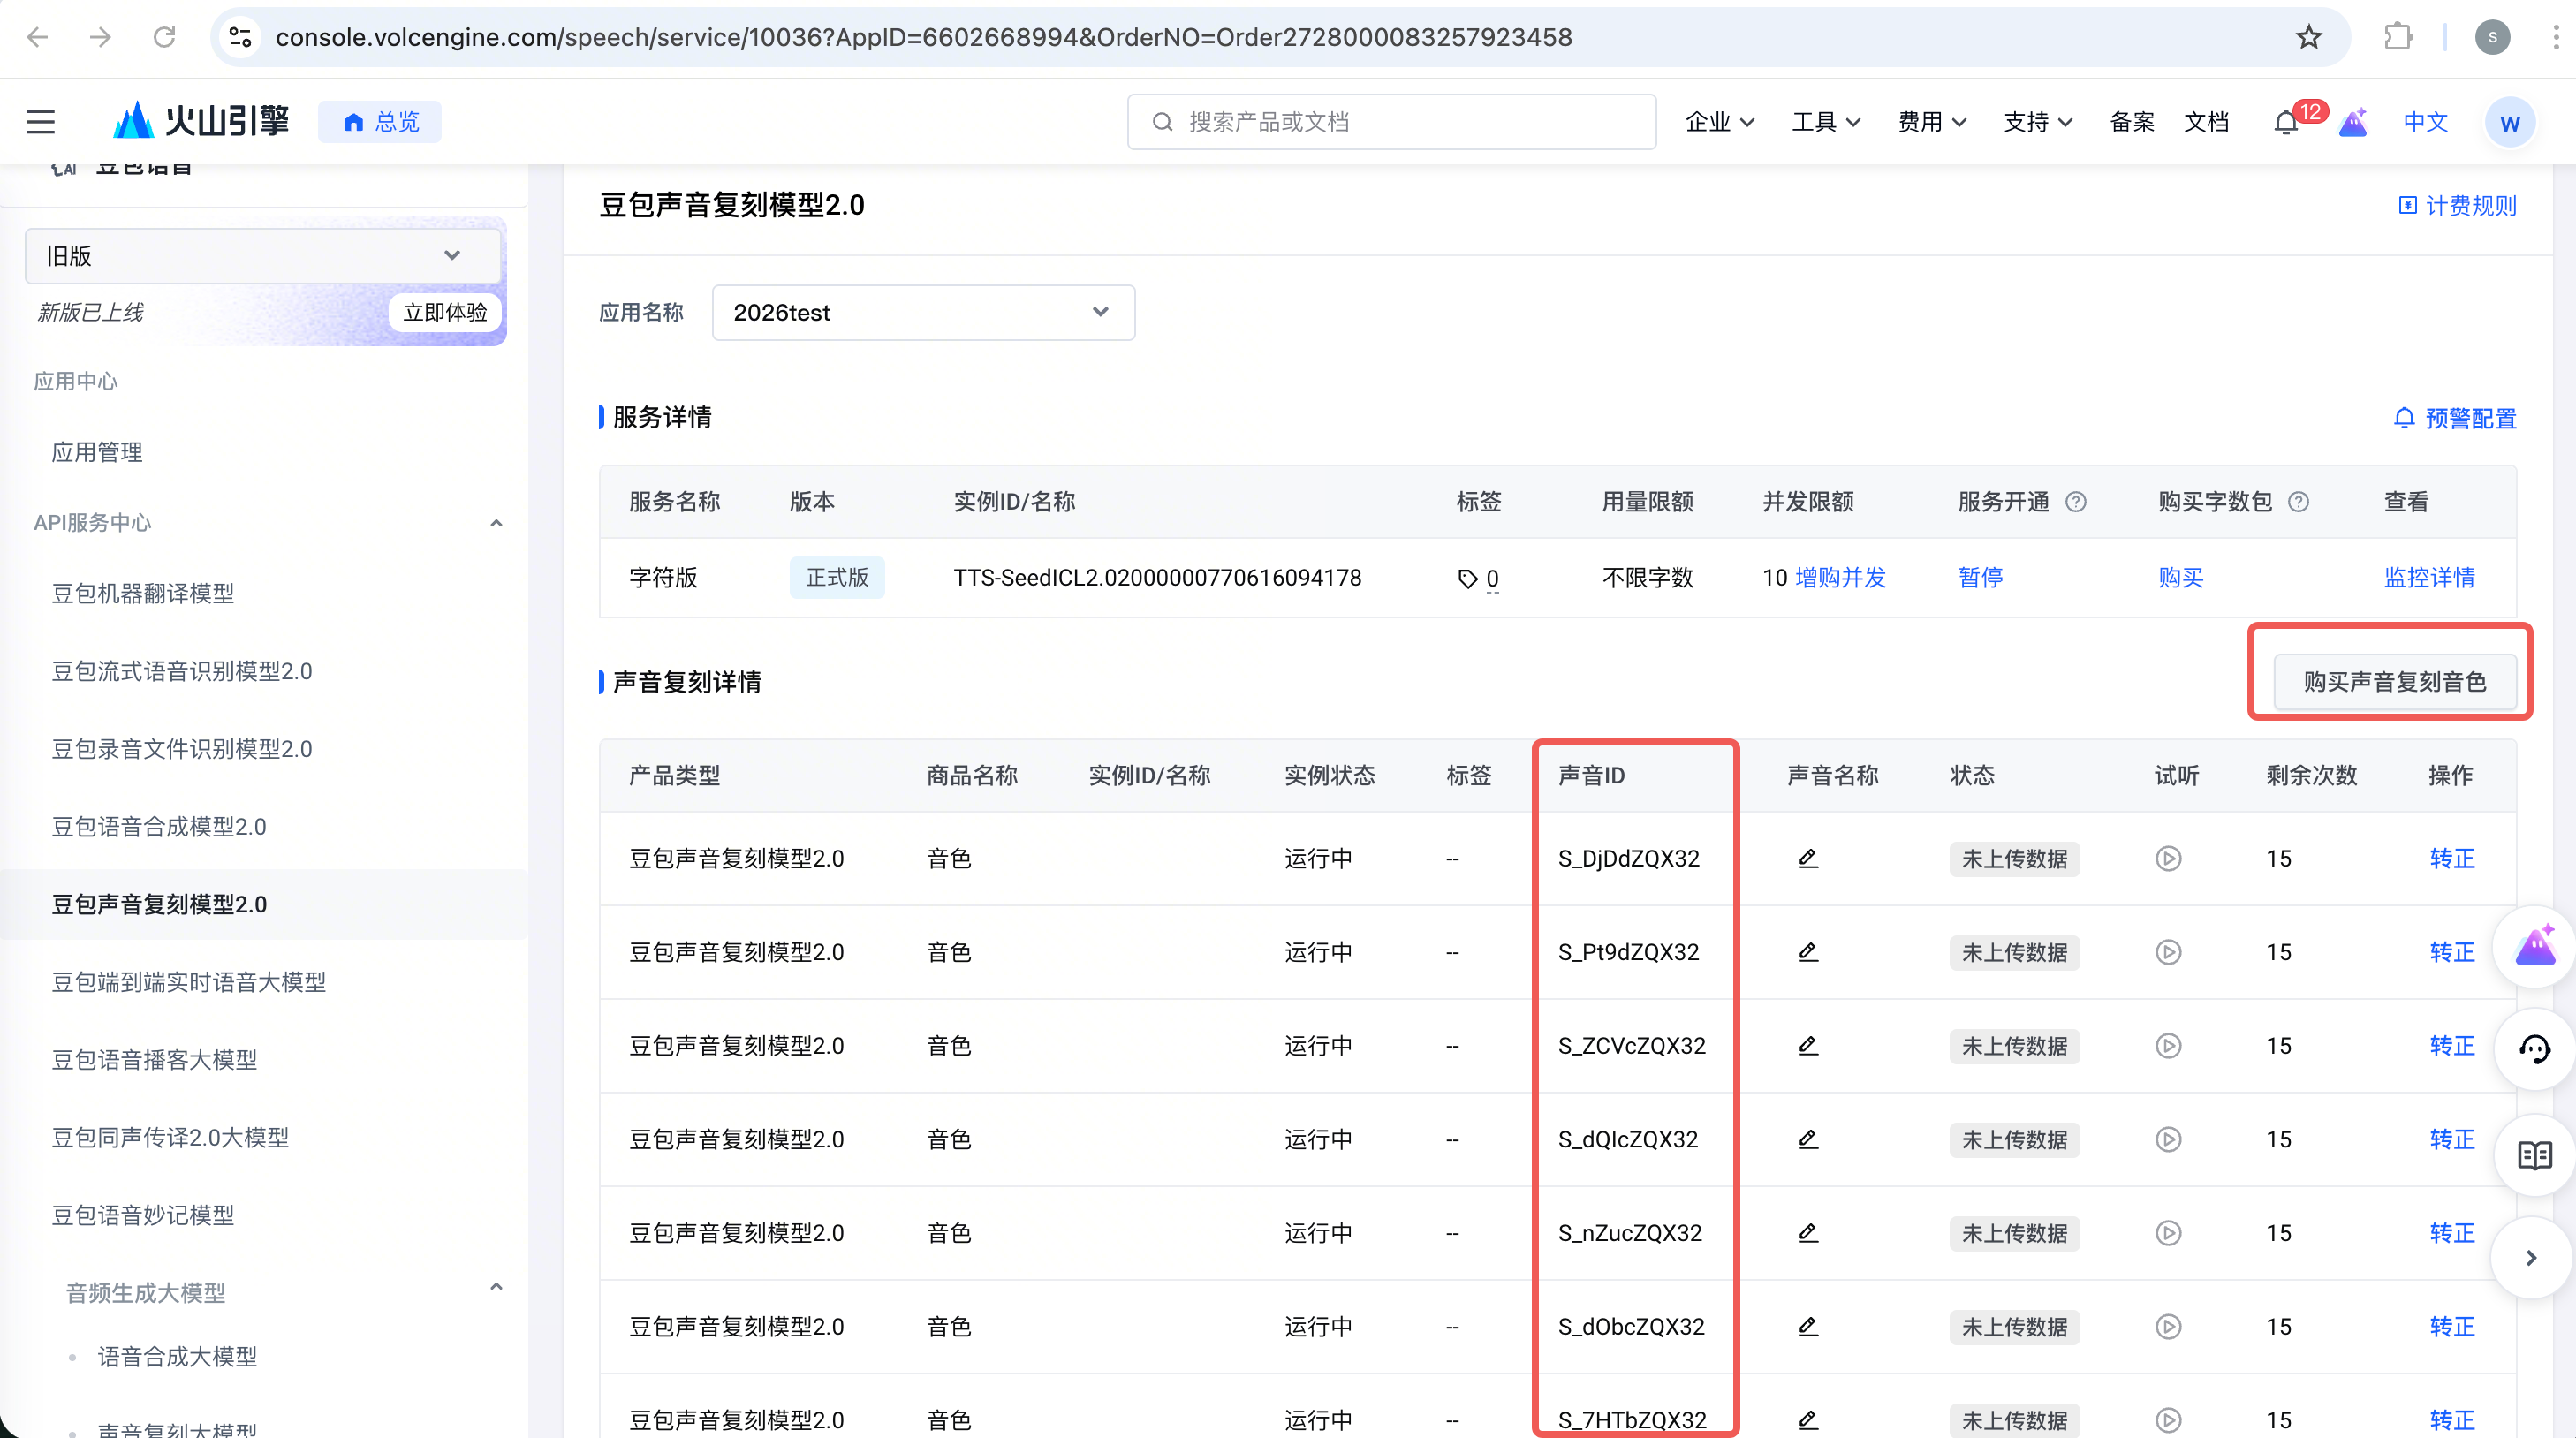Click 转正 for voice S_DjDdZQX32
The height and width of the screenshot is (1438, 2576).
coord(2452,859)
